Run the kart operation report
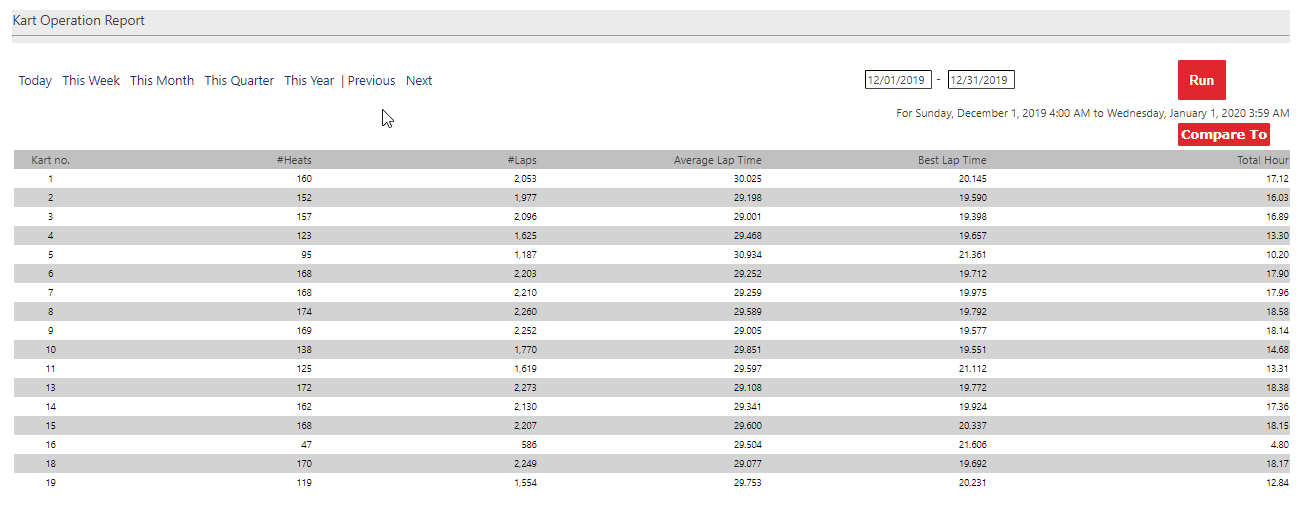 [x=1201, y=80]
